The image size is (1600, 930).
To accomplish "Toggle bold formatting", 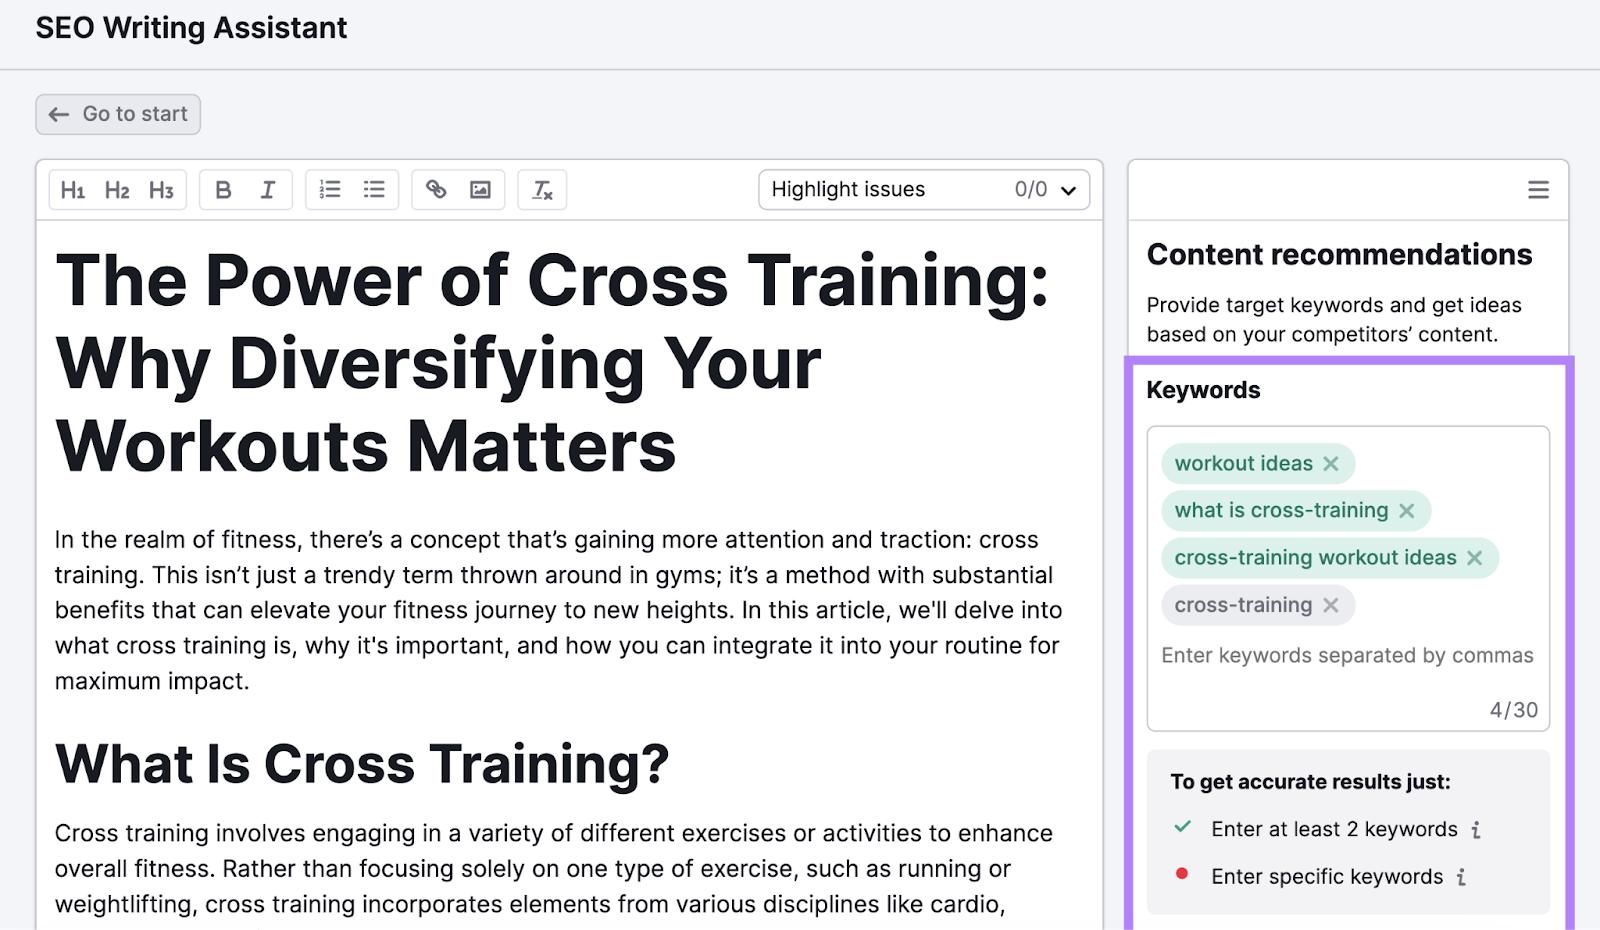I will 223,190.
